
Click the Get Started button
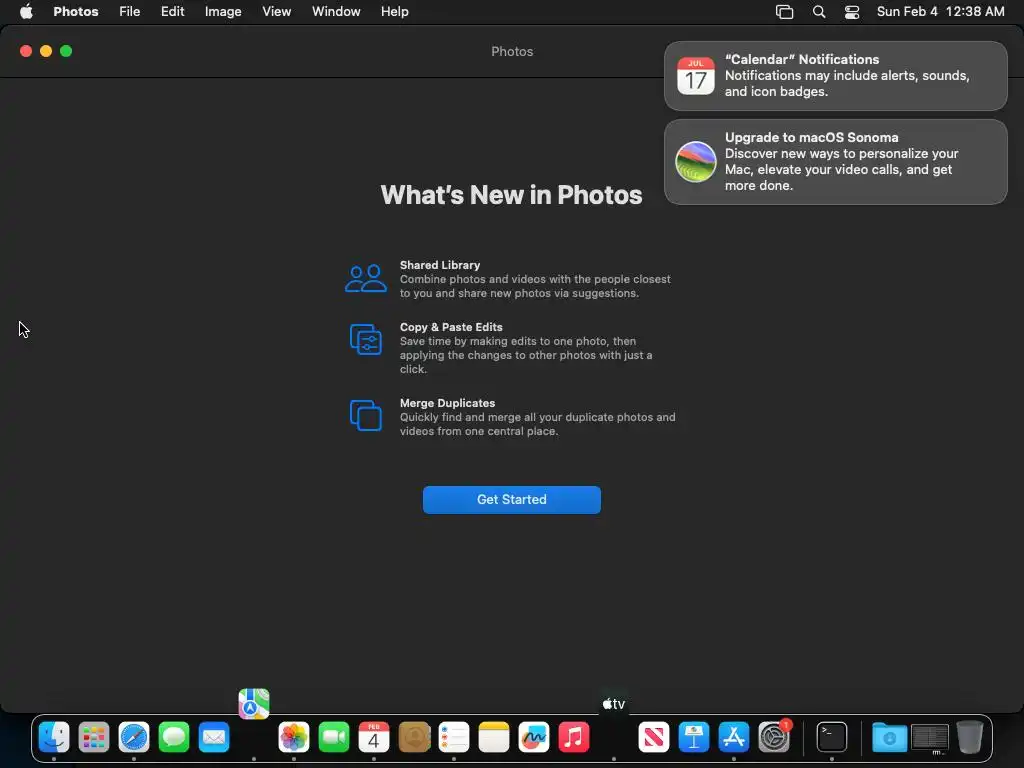tap(511, 500)
